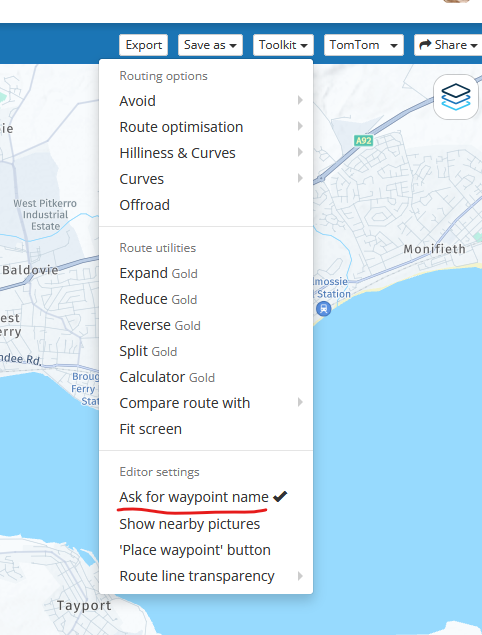The image size is (482, 635).
Task: Click the Share arrow icon
Action: pyautogui.click(x=425, y=44)
